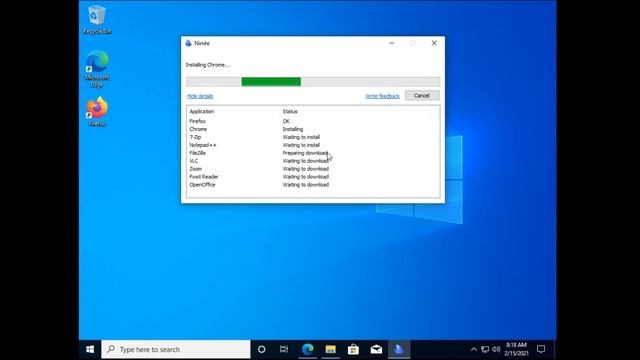Select the Firefox desktop shortcut
This screenshot has height=360, width=640.
tap(97, 111)
